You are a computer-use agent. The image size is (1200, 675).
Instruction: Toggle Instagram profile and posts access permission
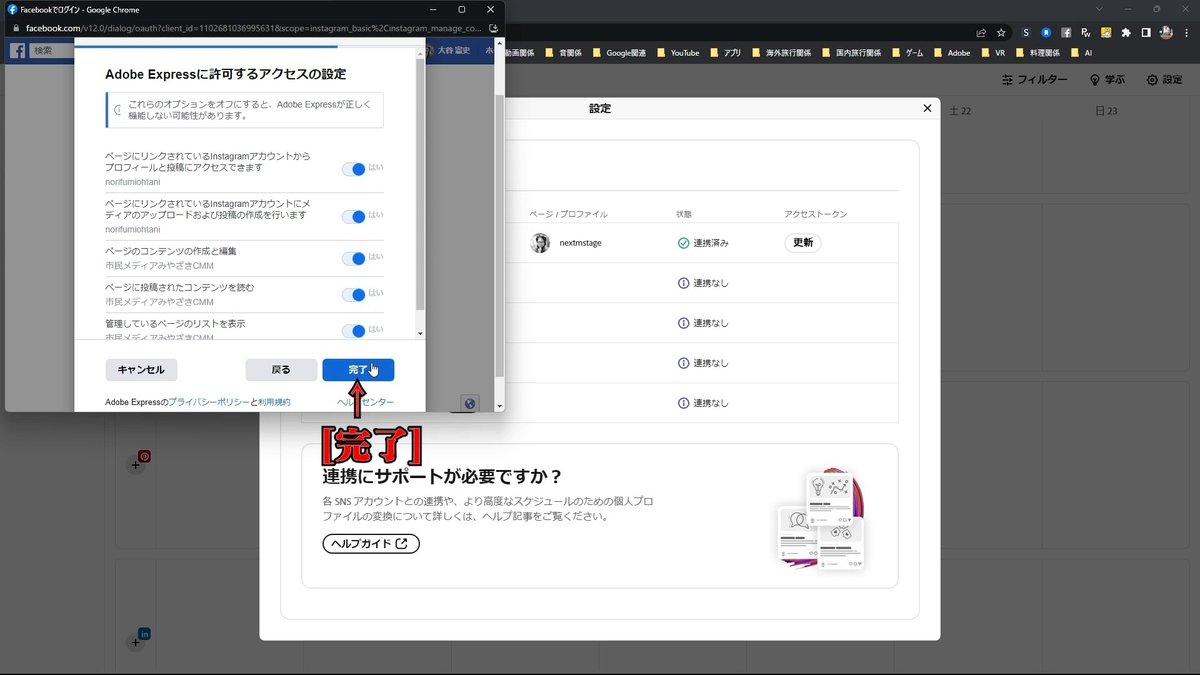354,169
